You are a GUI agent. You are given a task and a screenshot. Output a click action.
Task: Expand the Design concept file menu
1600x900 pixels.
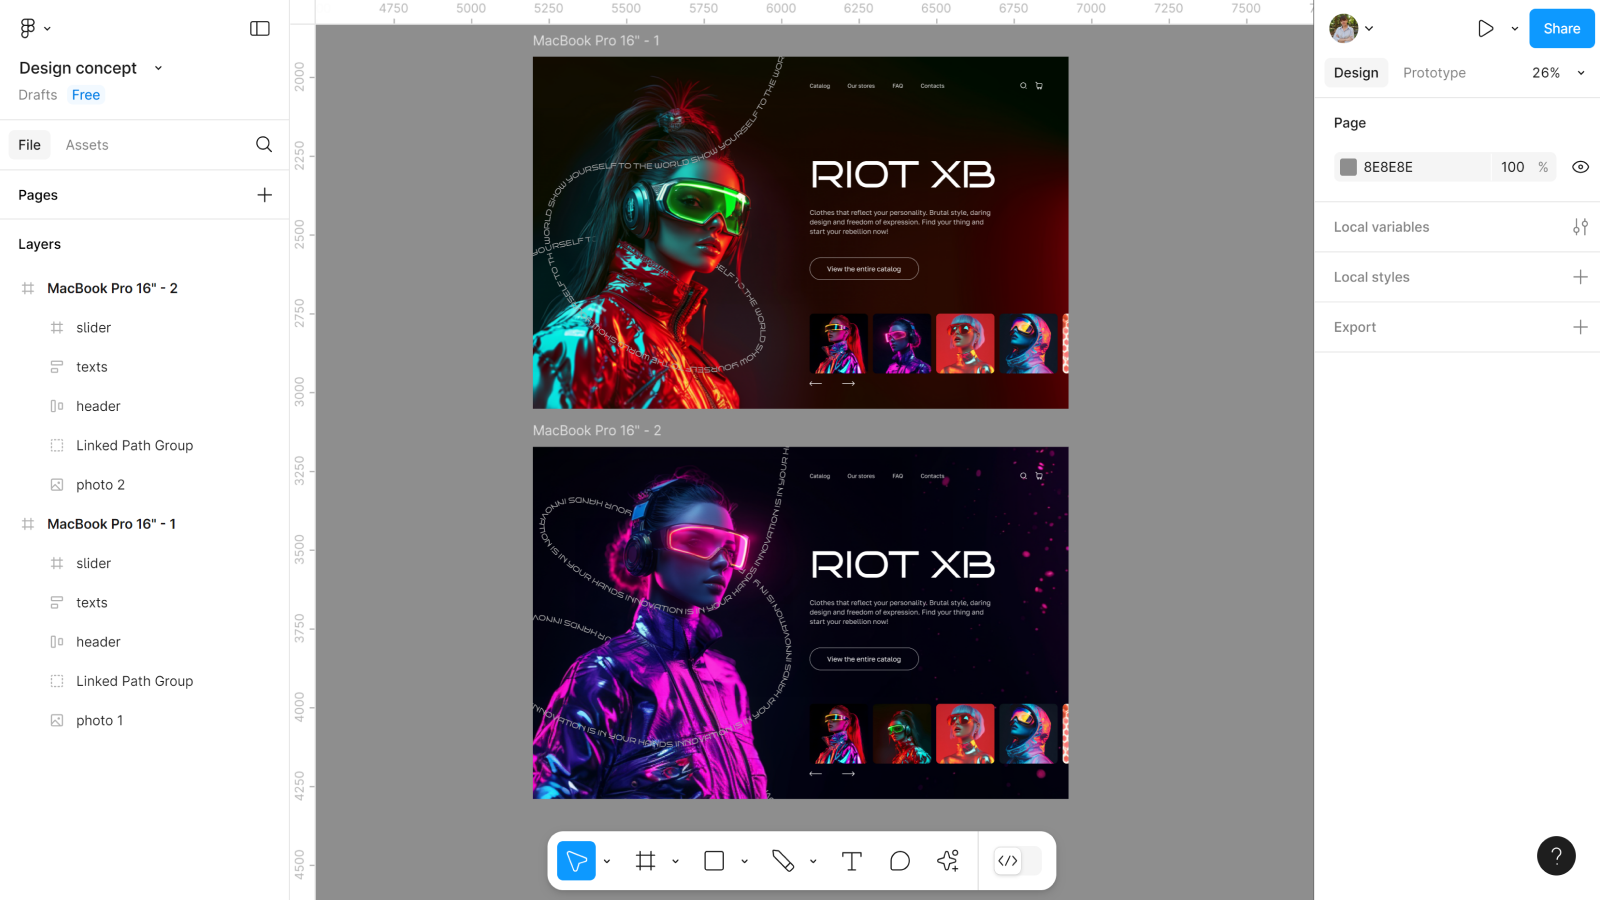pos(158,68)
